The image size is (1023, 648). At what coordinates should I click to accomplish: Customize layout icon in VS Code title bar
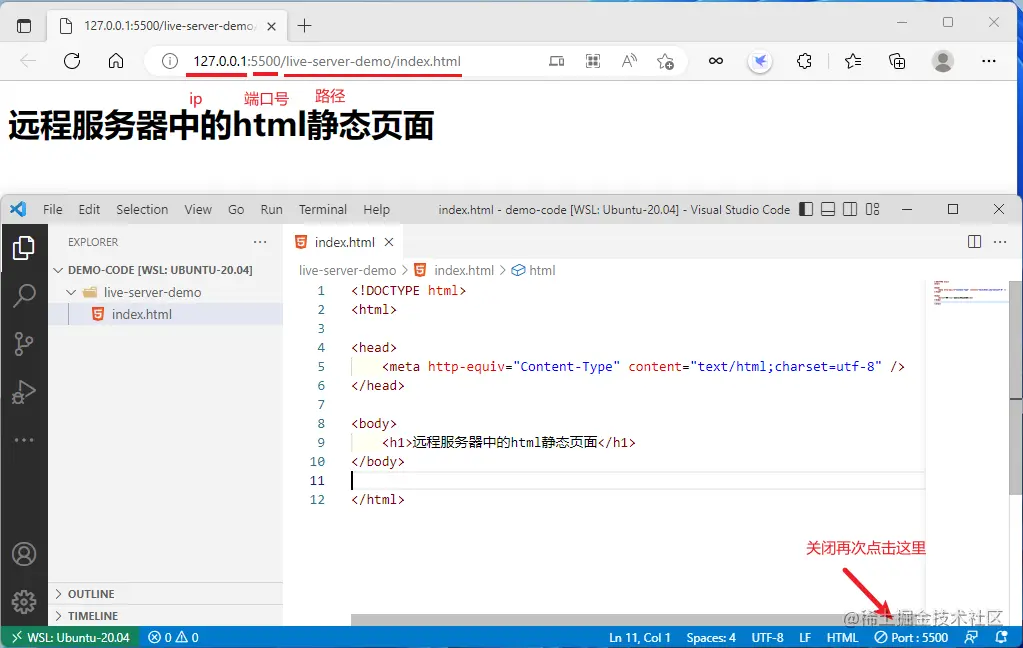coord(872,209)
